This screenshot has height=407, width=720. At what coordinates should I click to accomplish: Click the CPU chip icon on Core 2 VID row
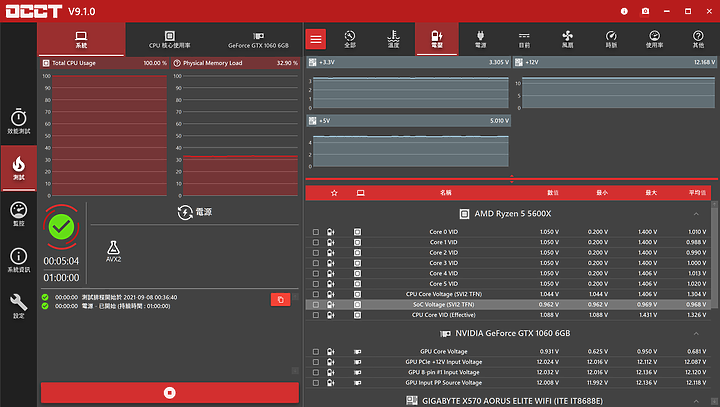coord(357,253)
